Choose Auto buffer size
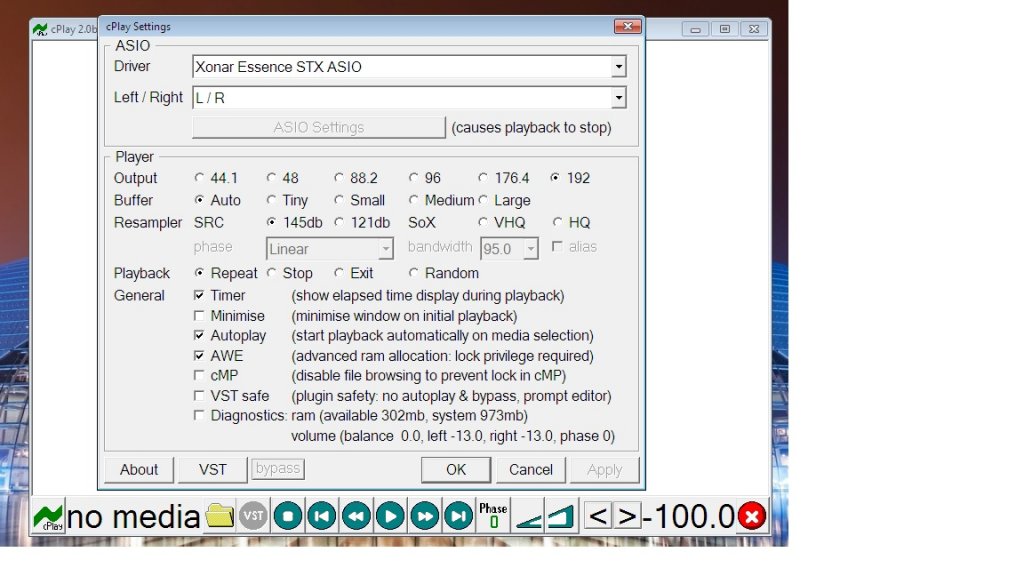The width and height of the screenshot is (1024, 576). [x=217, y=200]
